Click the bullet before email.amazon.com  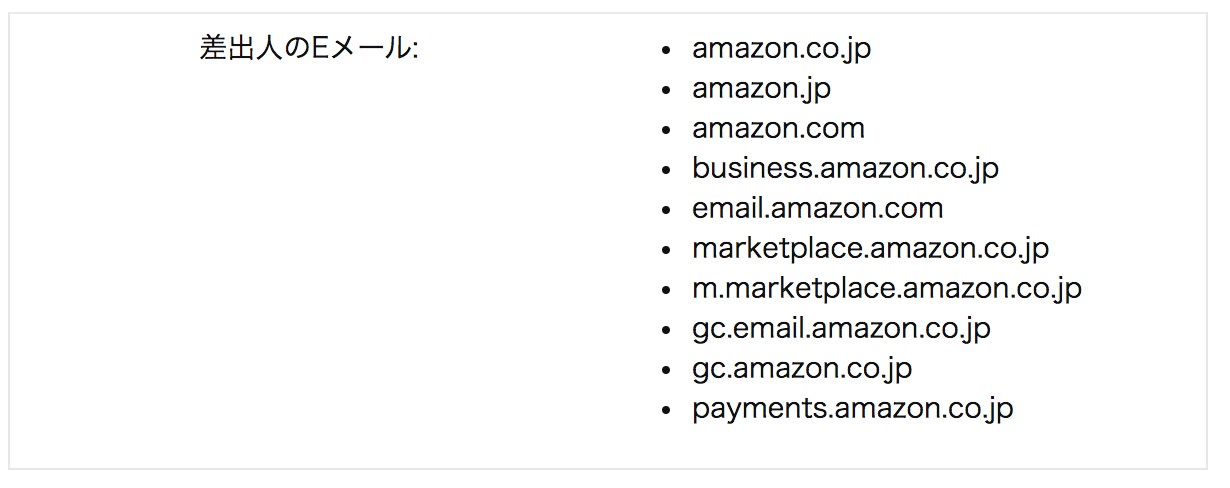coord(667,210)
